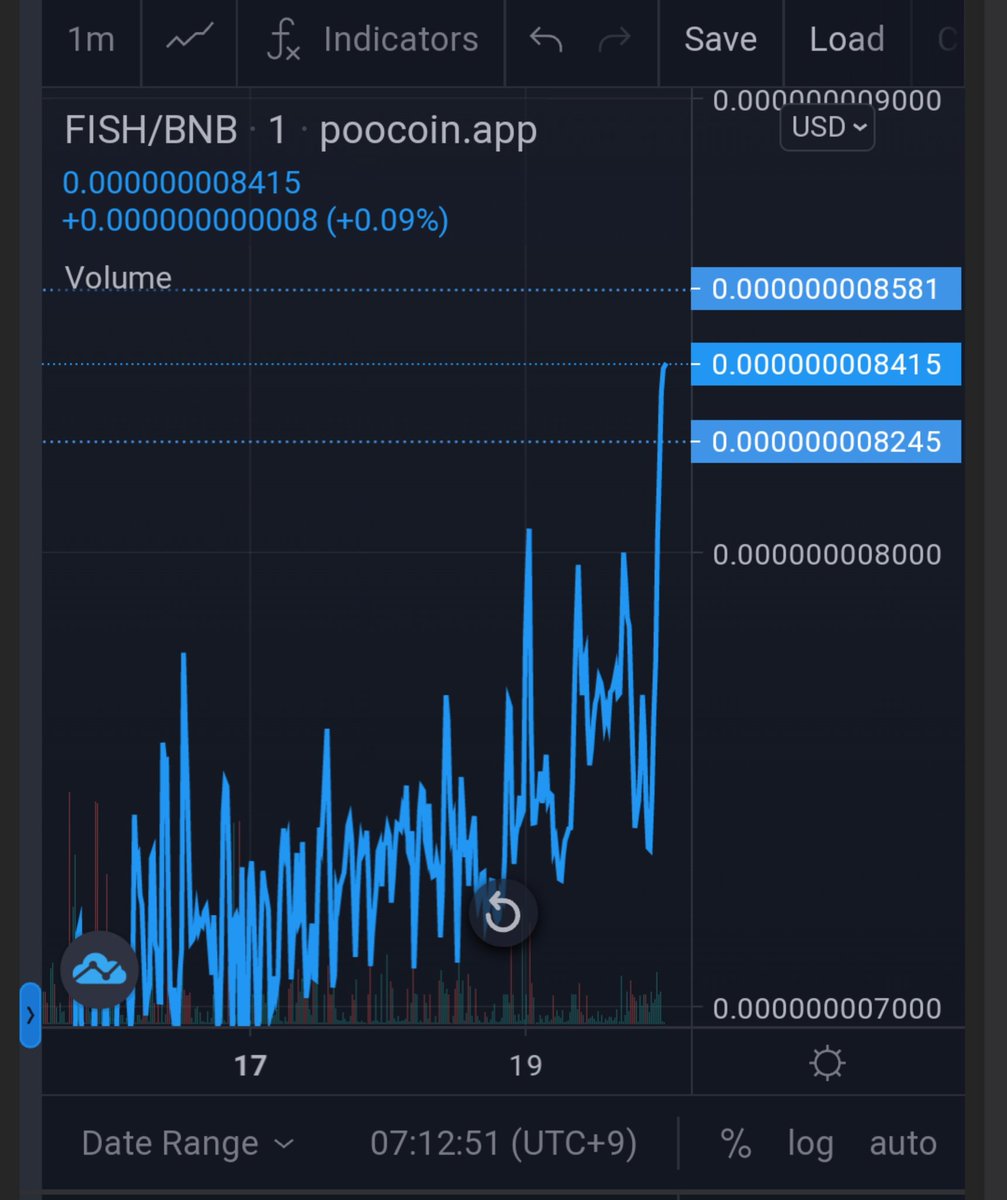Click the Volume indicator label
The height and width of the screenshot is (1200, 1007).
click(118, 278)
